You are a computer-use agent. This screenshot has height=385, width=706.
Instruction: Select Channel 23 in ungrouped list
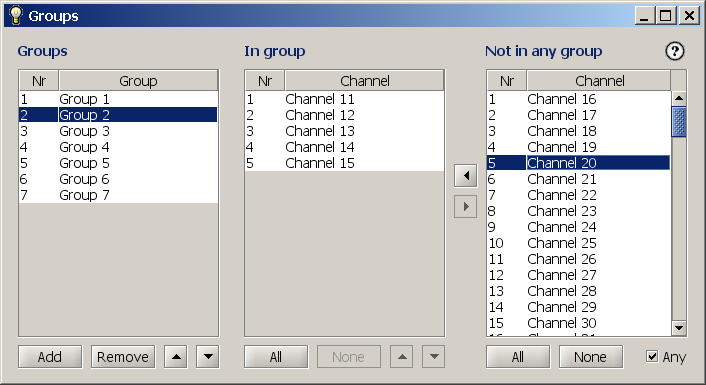579,211
